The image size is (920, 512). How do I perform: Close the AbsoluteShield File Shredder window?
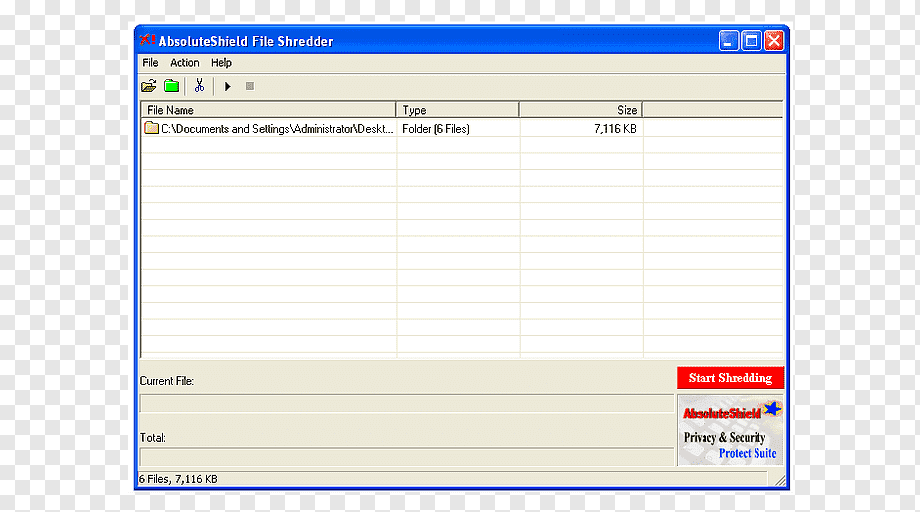point(774,41)
